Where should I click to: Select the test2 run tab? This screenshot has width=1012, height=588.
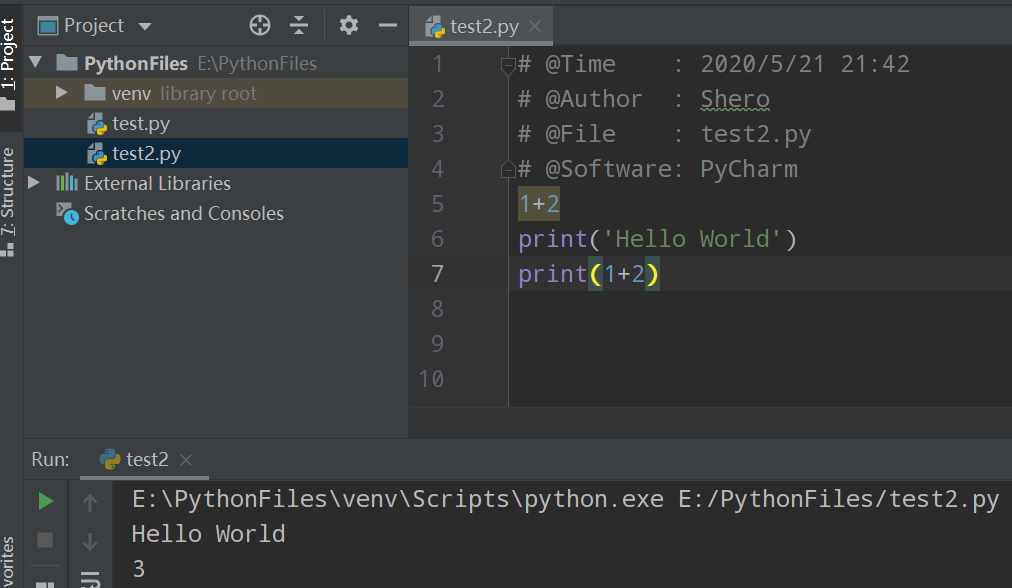point(147,460)
